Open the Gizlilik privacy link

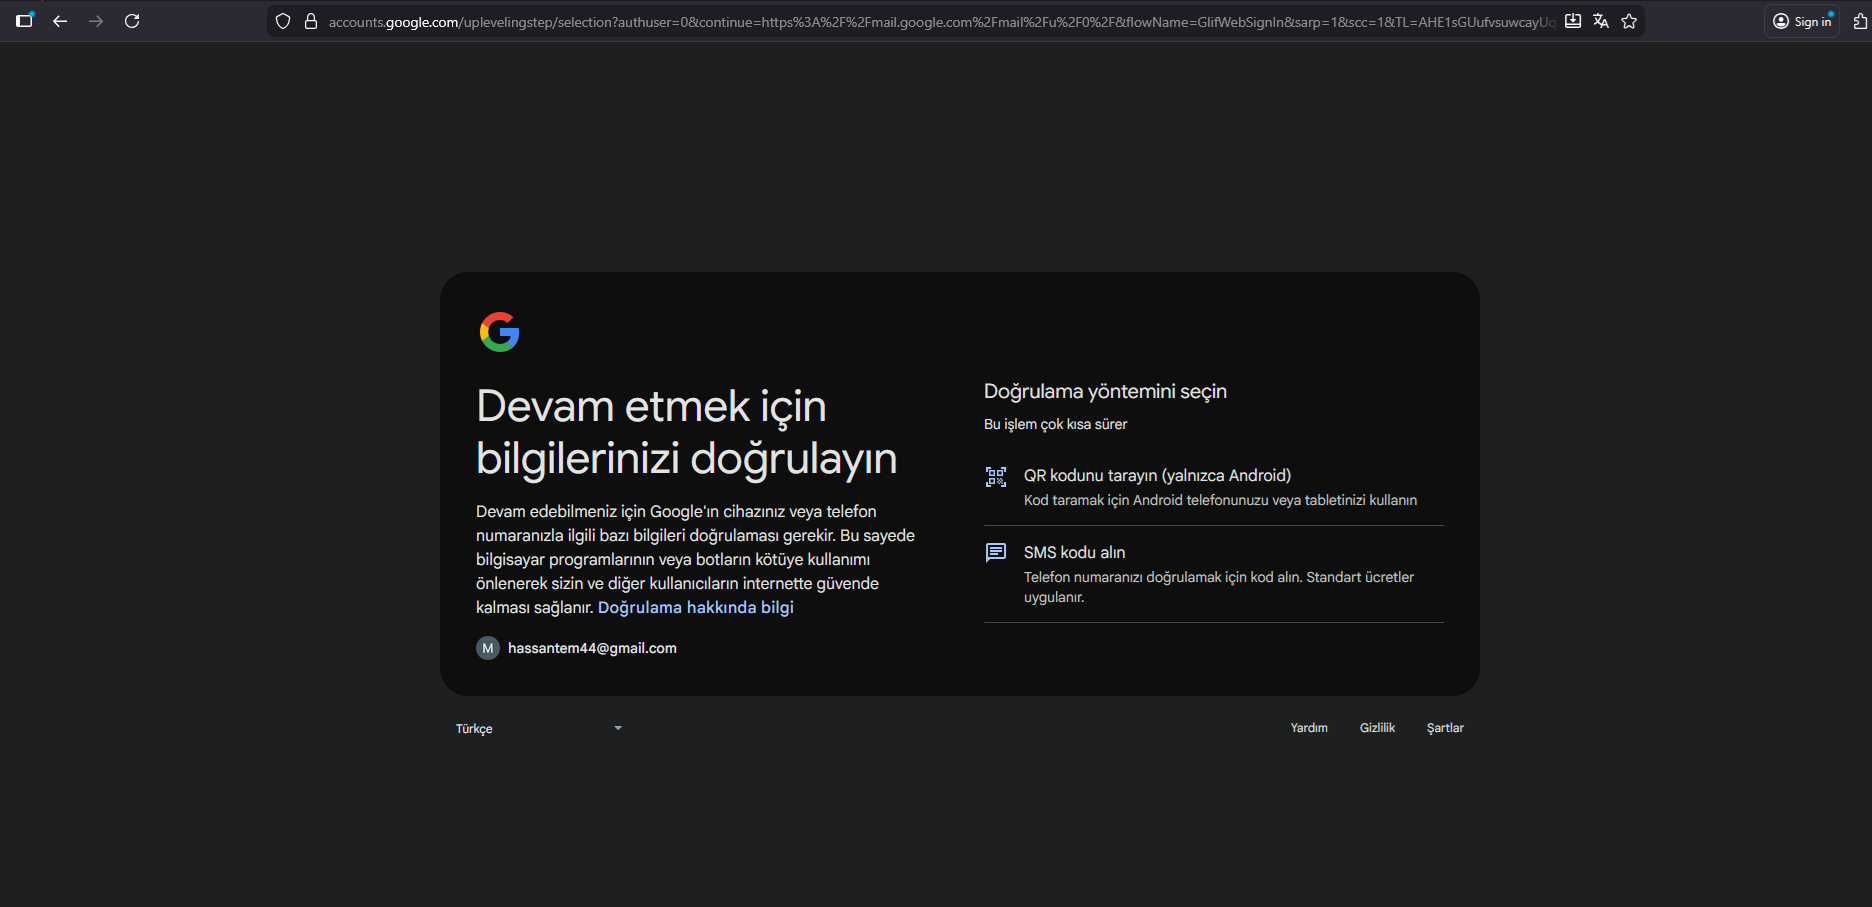pos(1377,728)
